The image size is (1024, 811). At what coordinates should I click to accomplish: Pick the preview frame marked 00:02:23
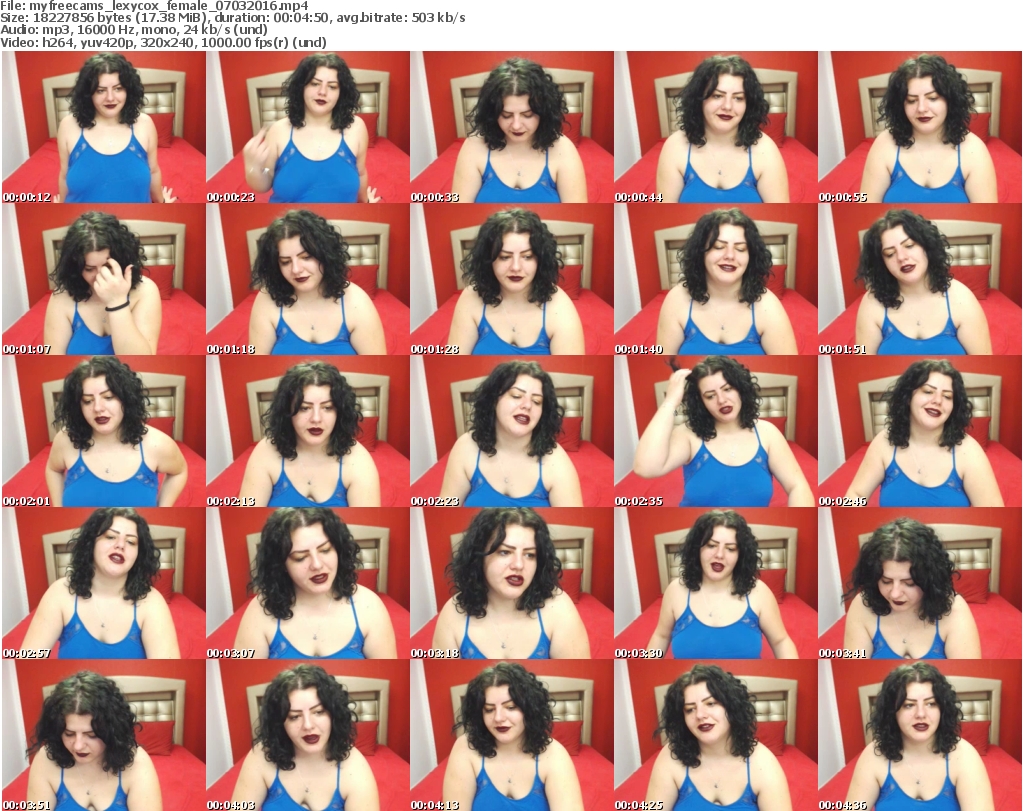click(x=512, y=432)
